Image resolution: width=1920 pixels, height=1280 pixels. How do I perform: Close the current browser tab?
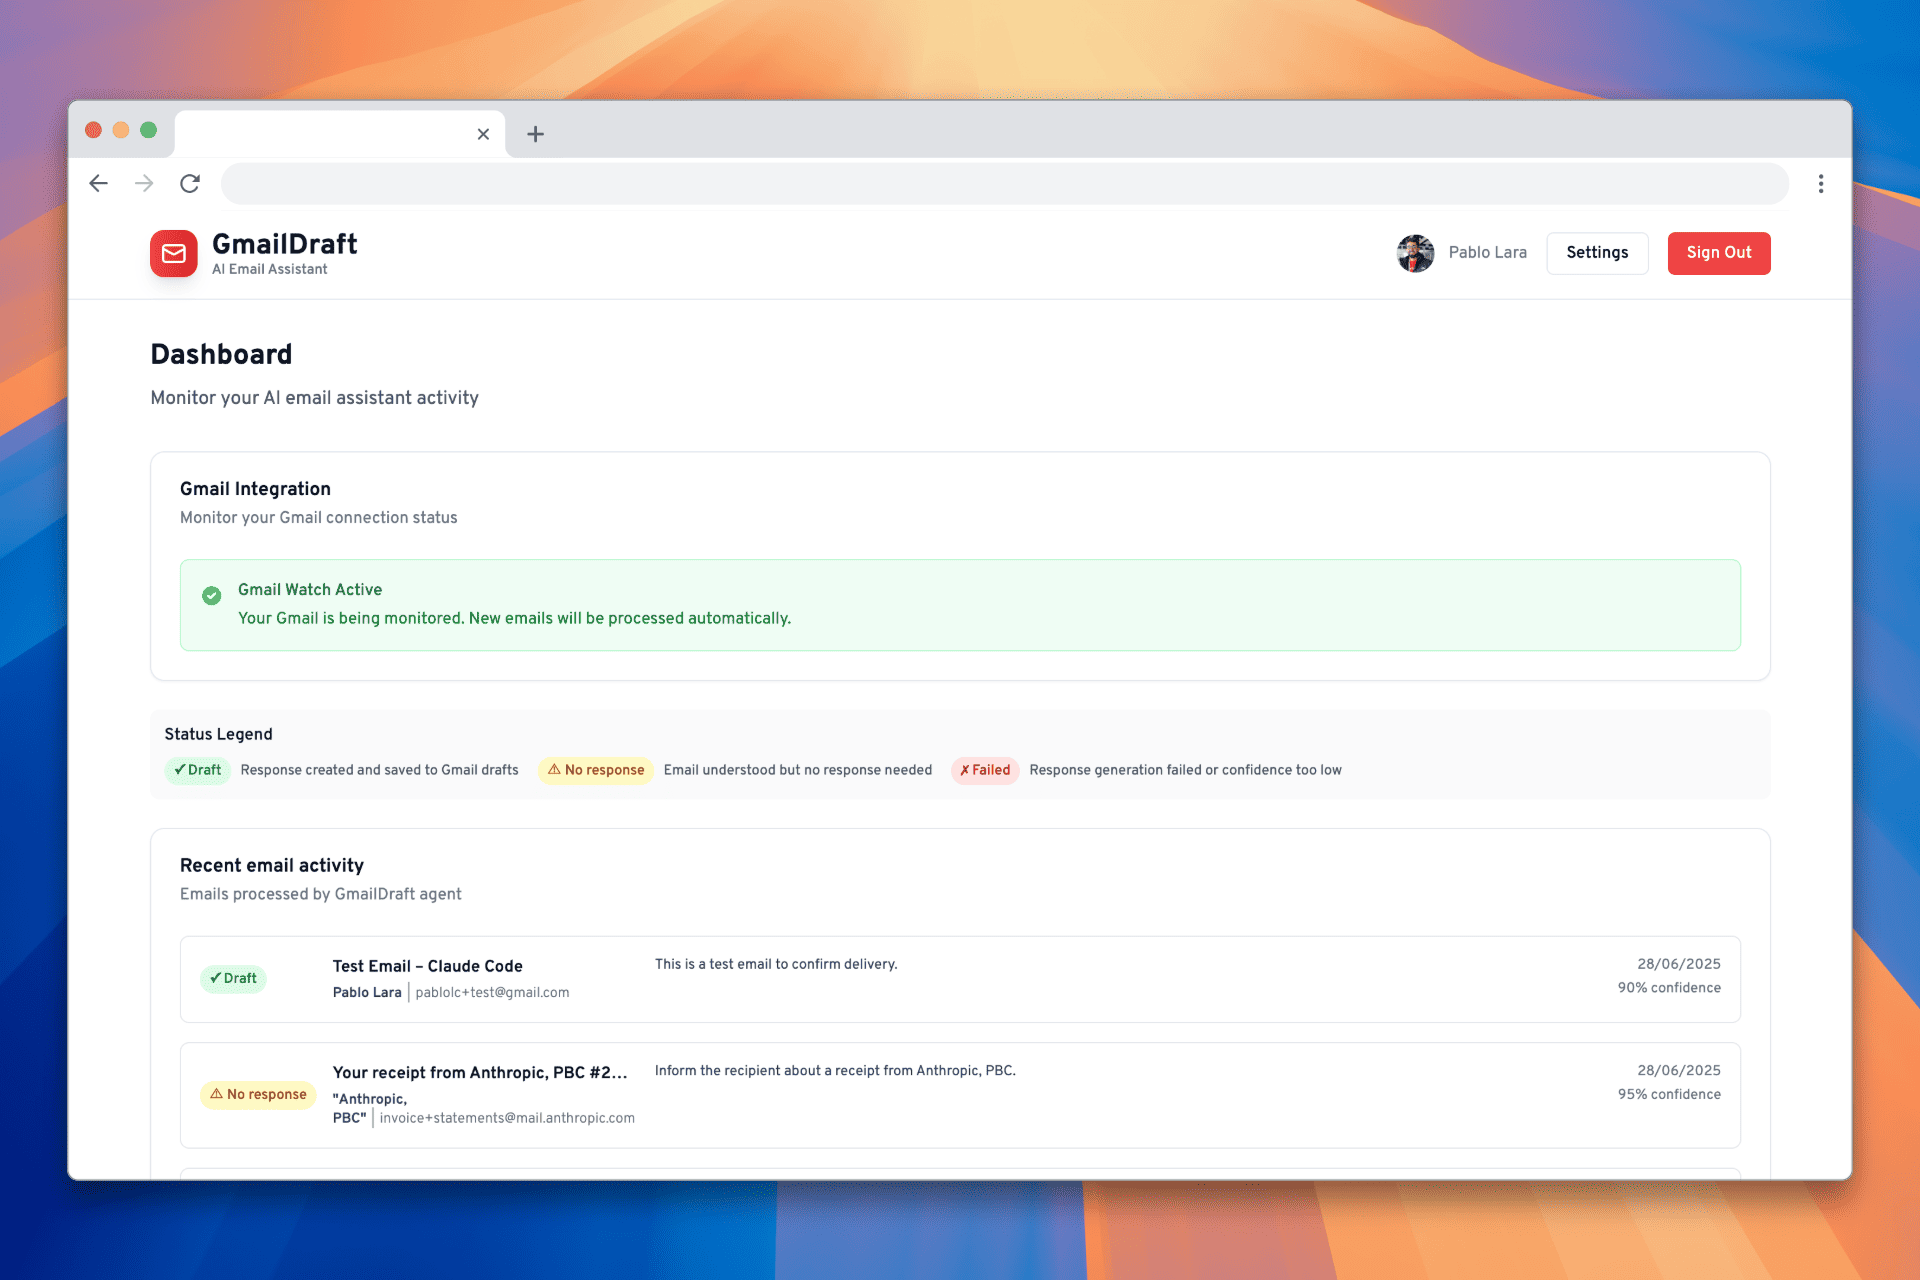coord(483,134)
